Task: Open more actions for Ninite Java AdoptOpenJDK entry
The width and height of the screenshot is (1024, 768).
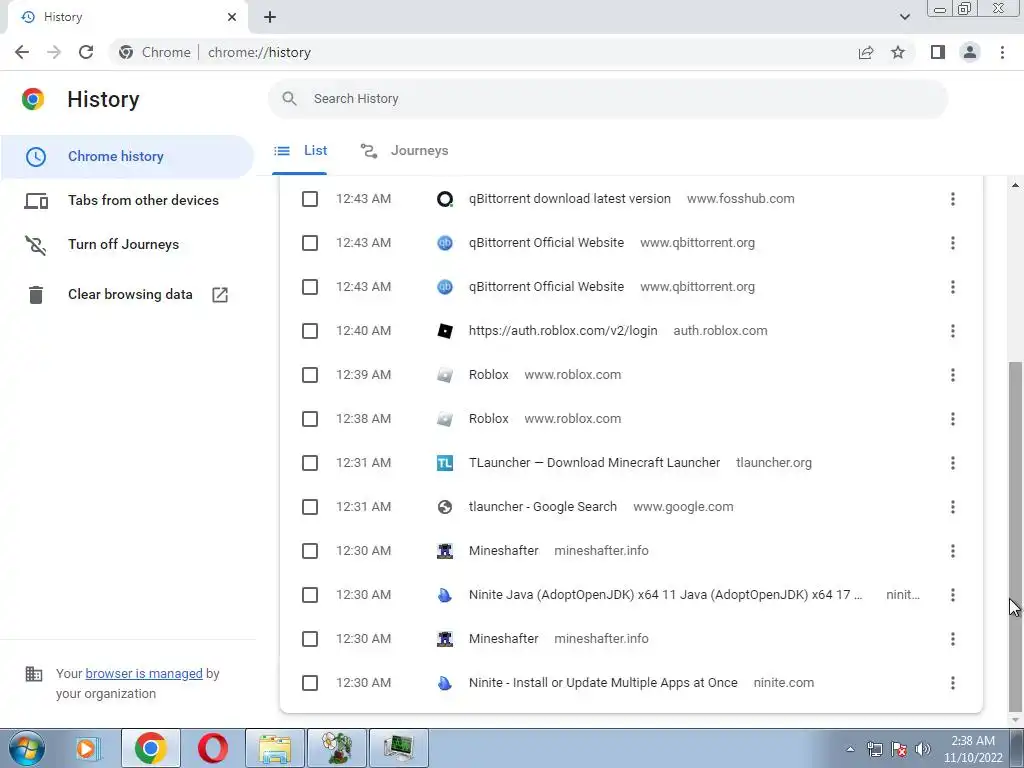Action: 953,595
